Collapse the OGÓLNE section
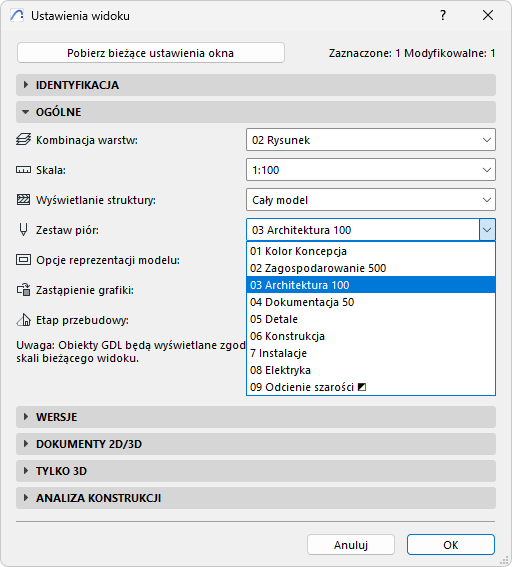Viewport: 512px width, 567px height. (256, 112)
